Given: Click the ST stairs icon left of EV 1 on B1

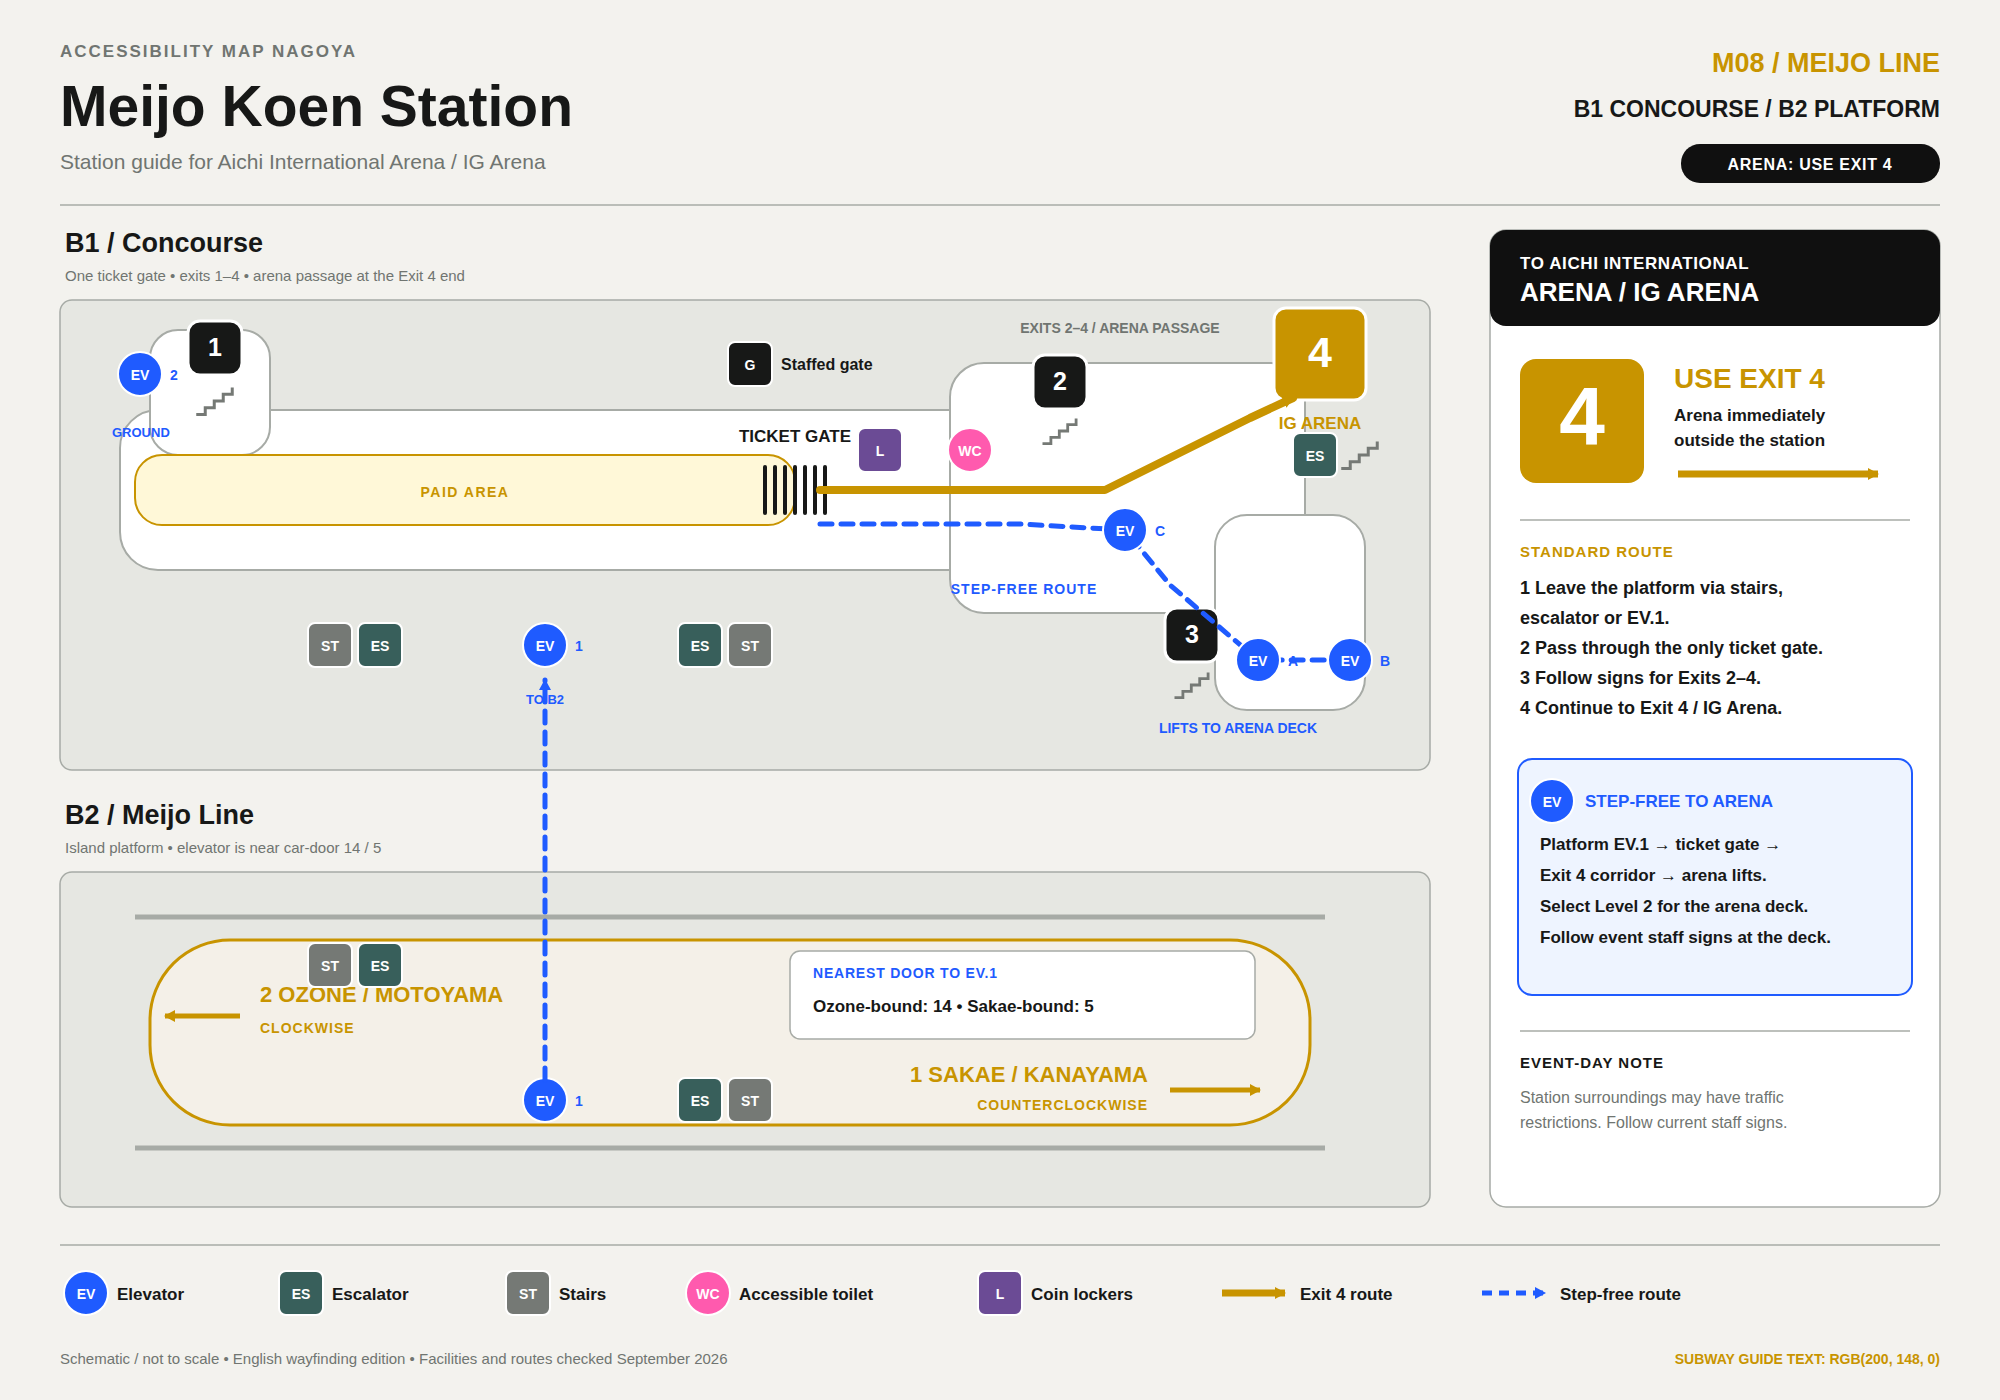Looking at the screenshot, I should click(x=330, y=646).
